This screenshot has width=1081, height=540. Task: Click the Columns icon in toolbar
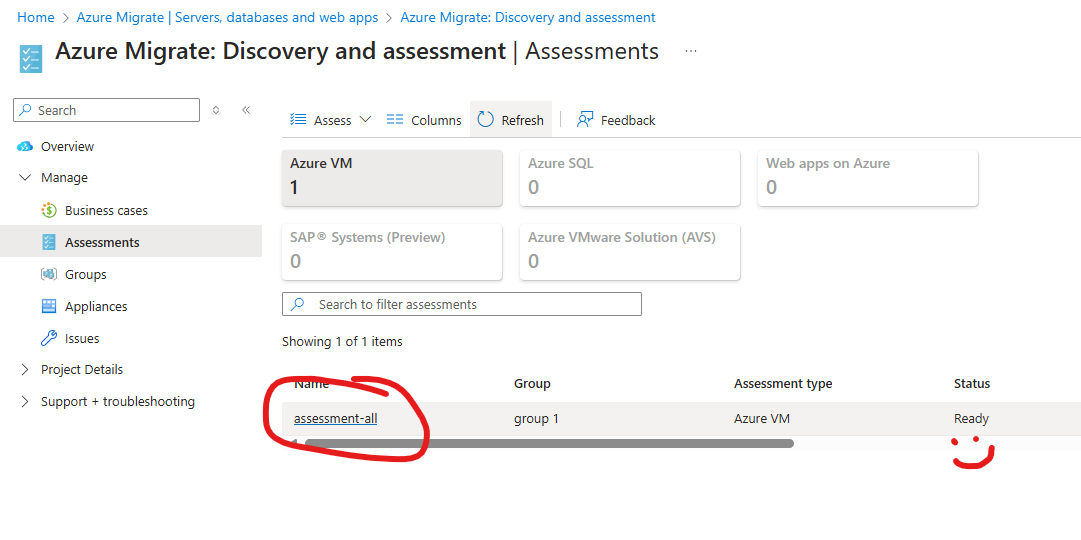[x=395, y=120]
